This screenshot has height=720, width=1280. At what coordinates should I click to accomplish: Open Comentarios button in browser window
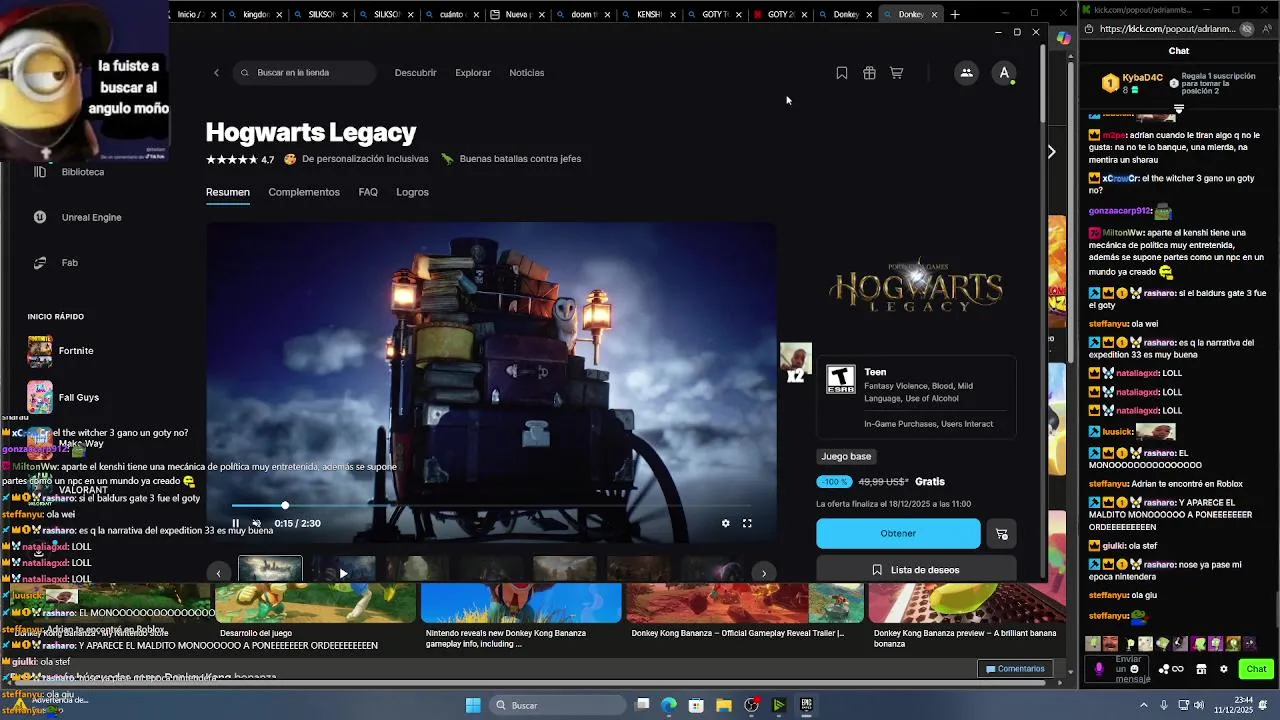pyautogui.click(x=1015, y=669)
